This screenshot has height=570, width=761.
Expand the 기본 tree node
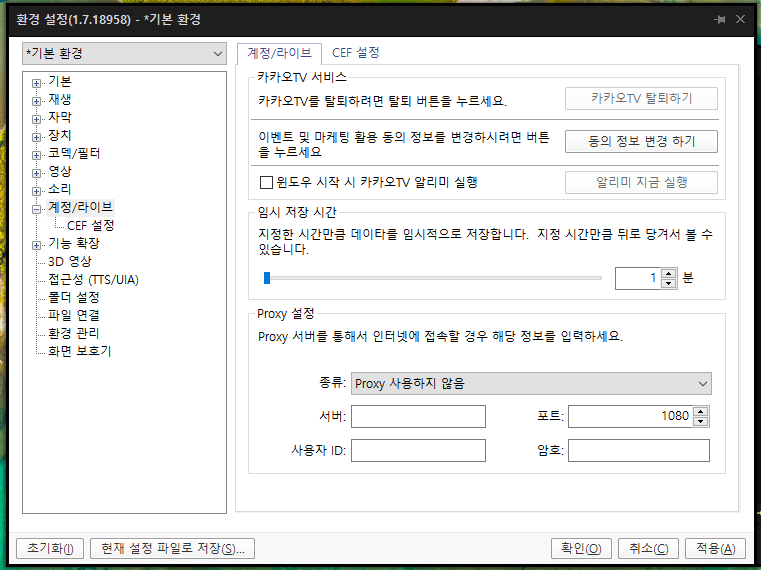point(36,83)
